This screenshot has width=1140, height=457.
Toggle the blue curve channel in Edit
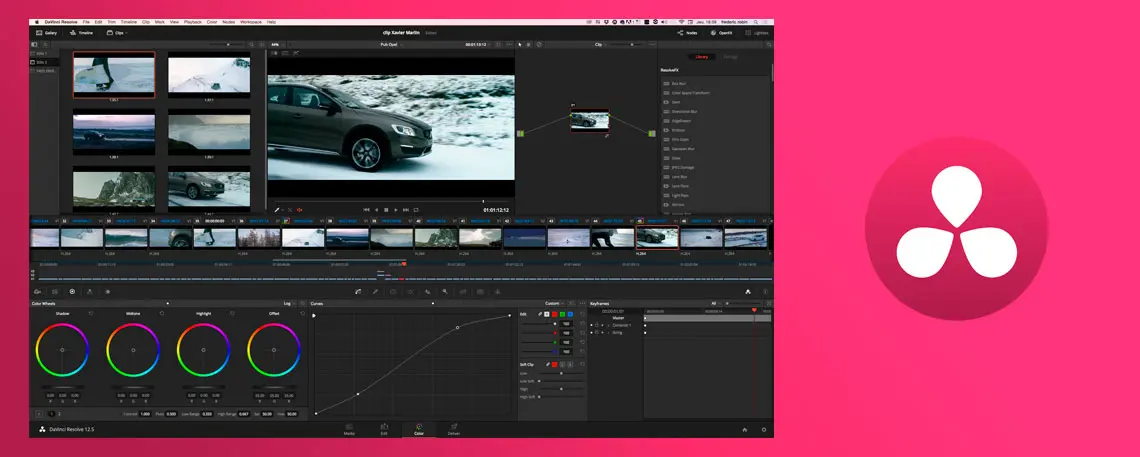click(x=571, y=314)
